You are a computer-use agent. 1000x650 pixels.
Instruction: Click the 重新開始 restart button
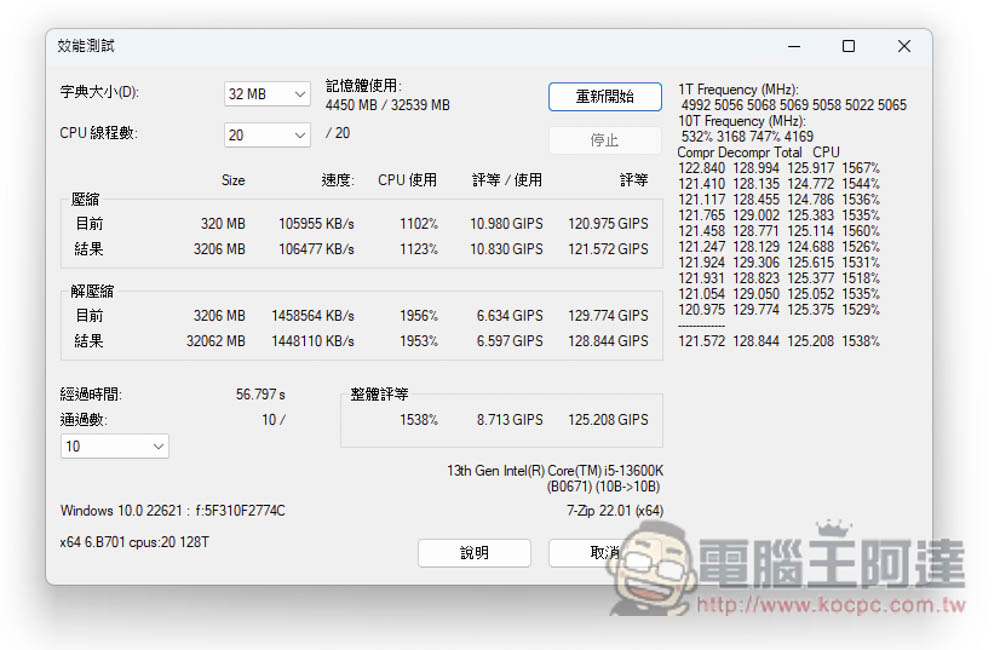pyautogui.click(x=605, y=97)
